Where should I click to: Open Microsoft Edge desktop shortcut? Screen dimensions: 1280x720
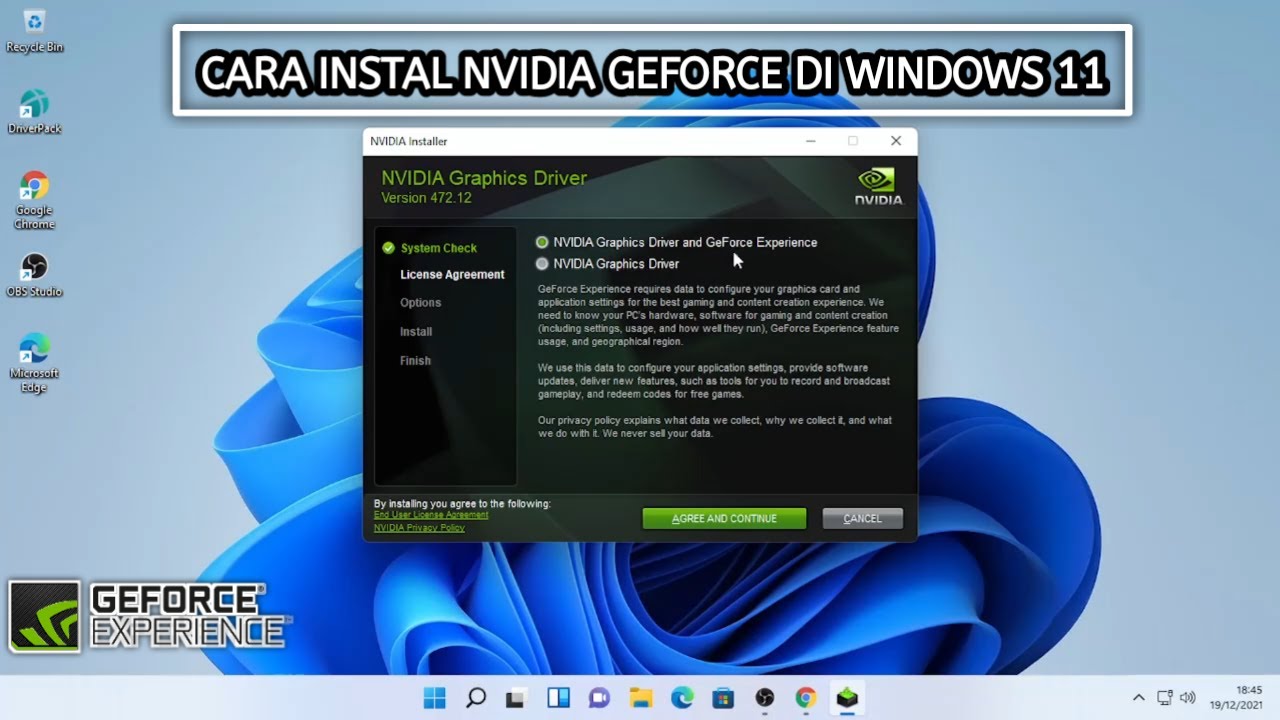[x=34, y=364]
